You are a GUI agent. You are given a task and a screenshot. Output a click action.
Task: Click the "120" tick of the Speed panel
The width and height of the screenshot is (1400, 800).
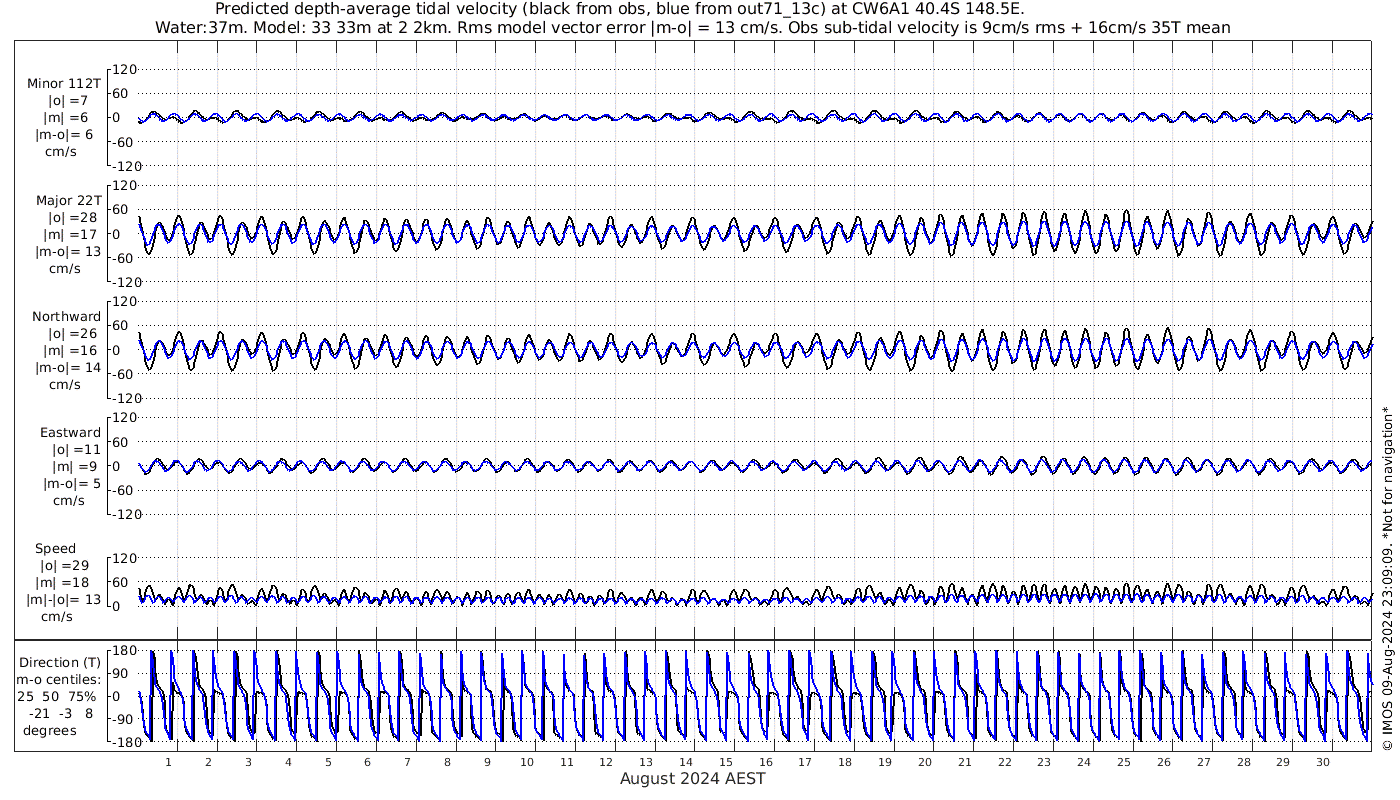click(124, 557)
